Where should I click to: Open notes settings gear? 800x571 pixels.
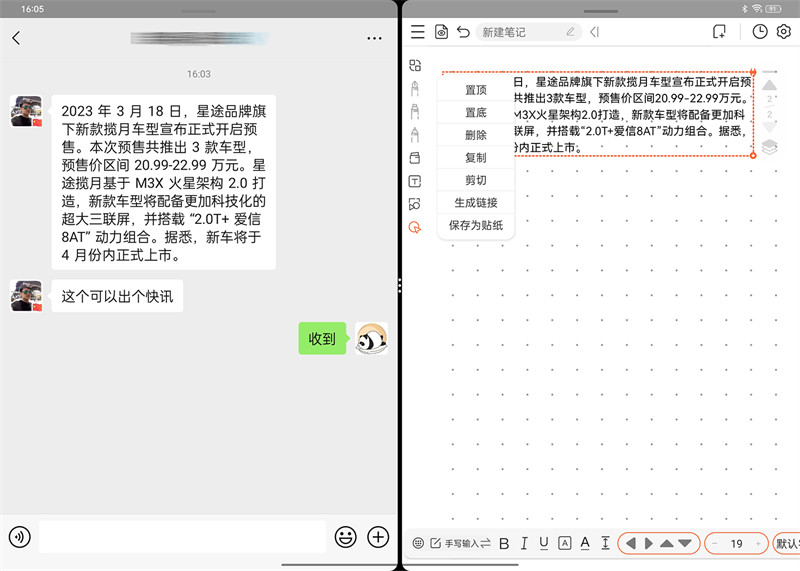(784, 32)
